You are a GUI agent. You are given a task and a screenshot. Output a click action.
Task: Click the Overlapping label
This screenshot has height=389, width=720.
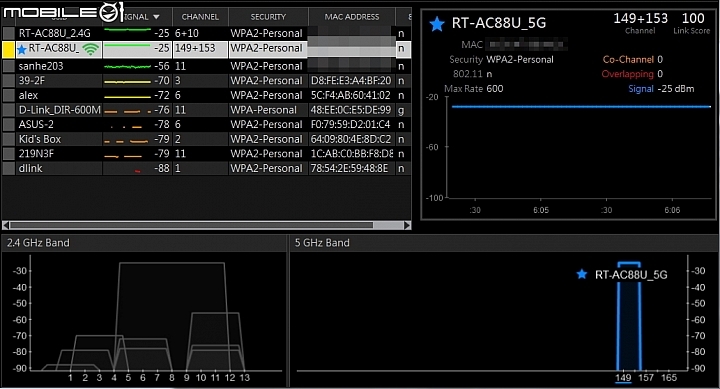pos(627,74)
